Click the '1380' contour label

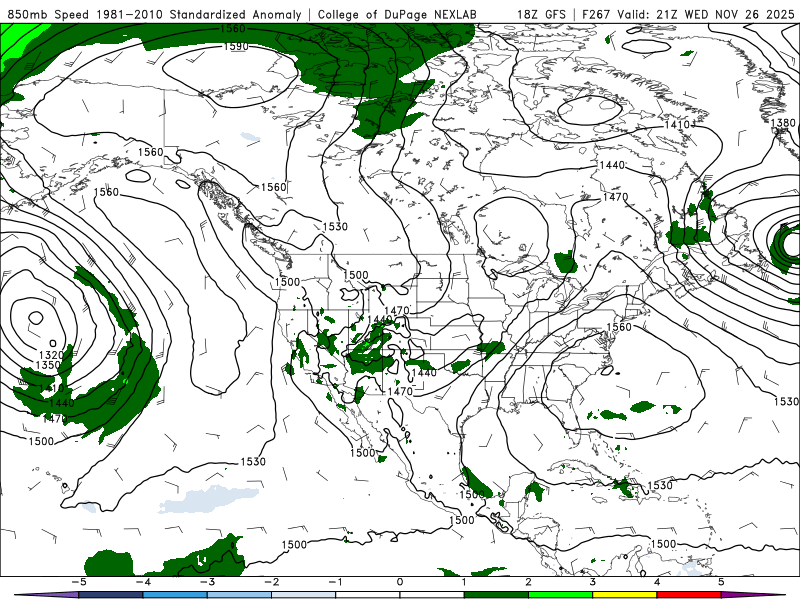click(783, 123)
